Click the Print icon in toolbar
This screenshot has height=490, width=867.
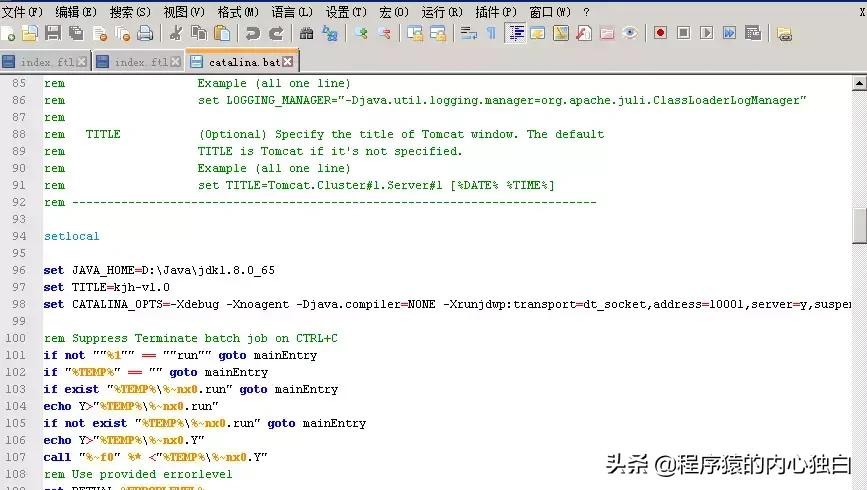click(145, 33)
